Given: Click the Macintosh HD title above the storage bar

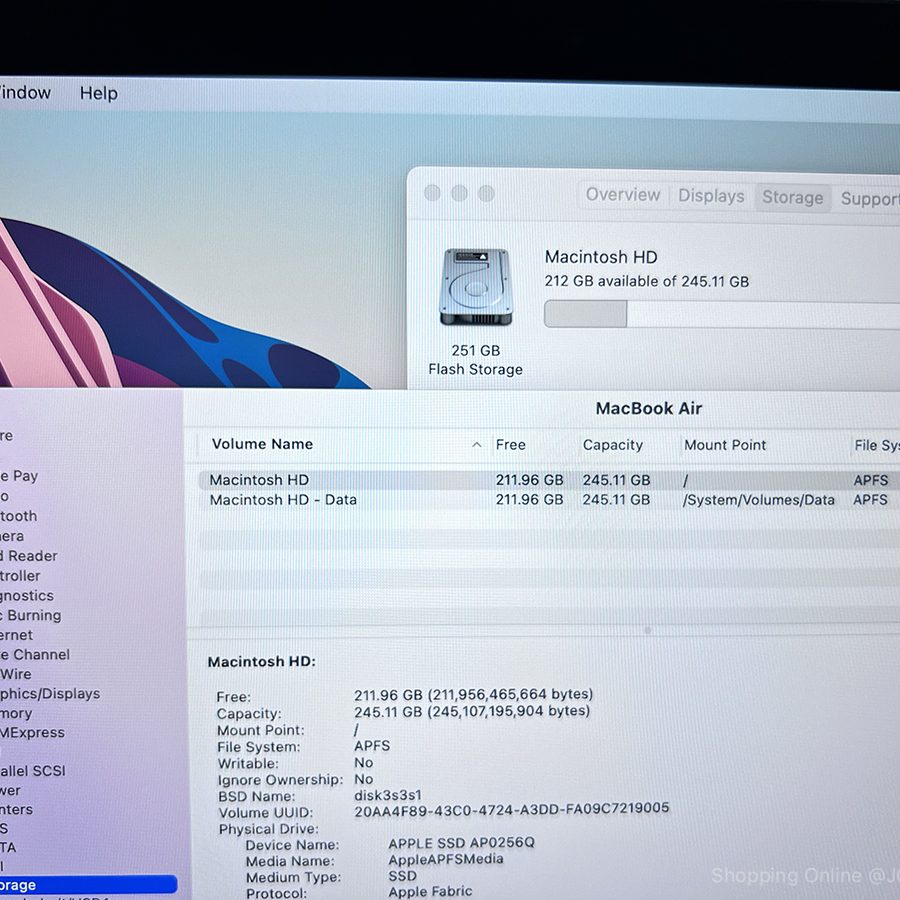Looking at the screenshot, I should point(601,257).
